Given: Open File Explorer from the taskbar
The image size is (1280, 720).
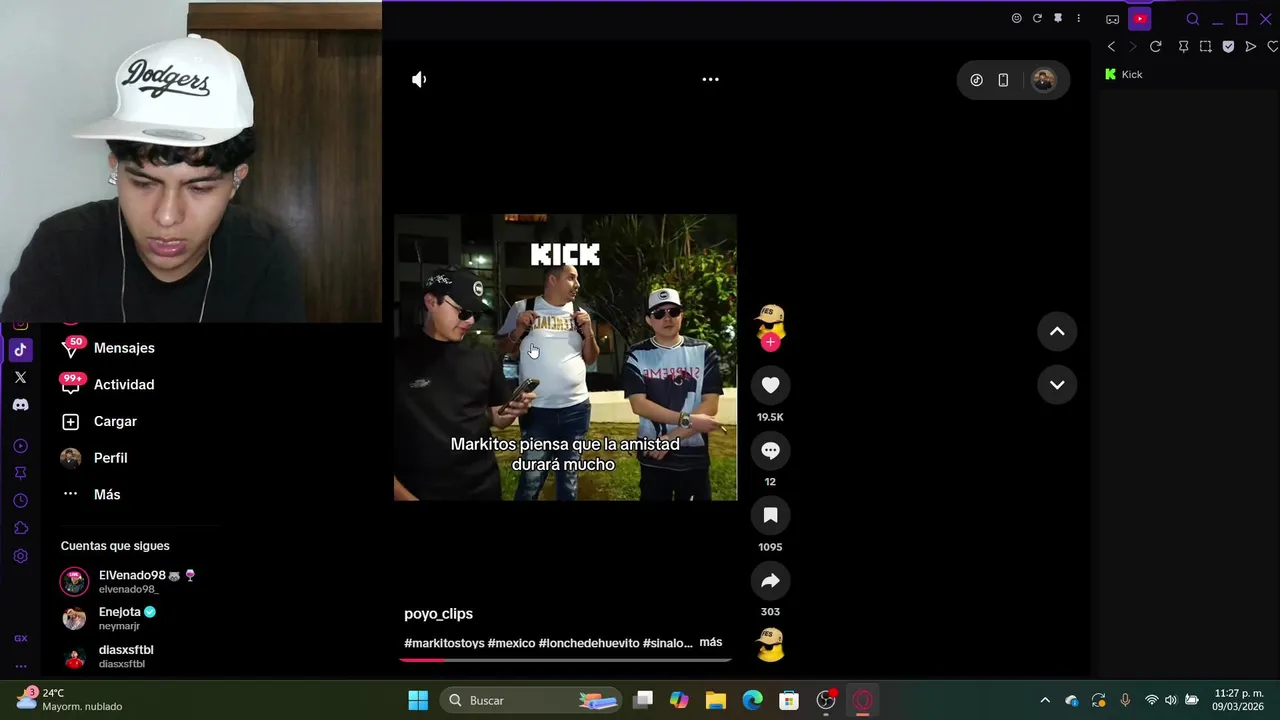Looking at the screenshot, I should (716, 700).
